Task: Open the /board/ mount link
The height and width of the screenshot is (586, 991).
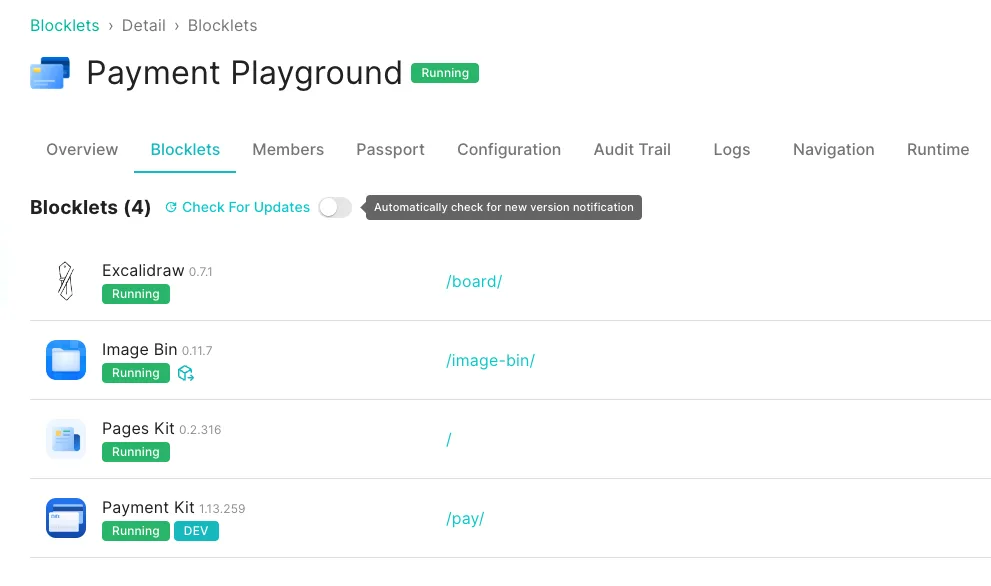Action: click(474, 281)
